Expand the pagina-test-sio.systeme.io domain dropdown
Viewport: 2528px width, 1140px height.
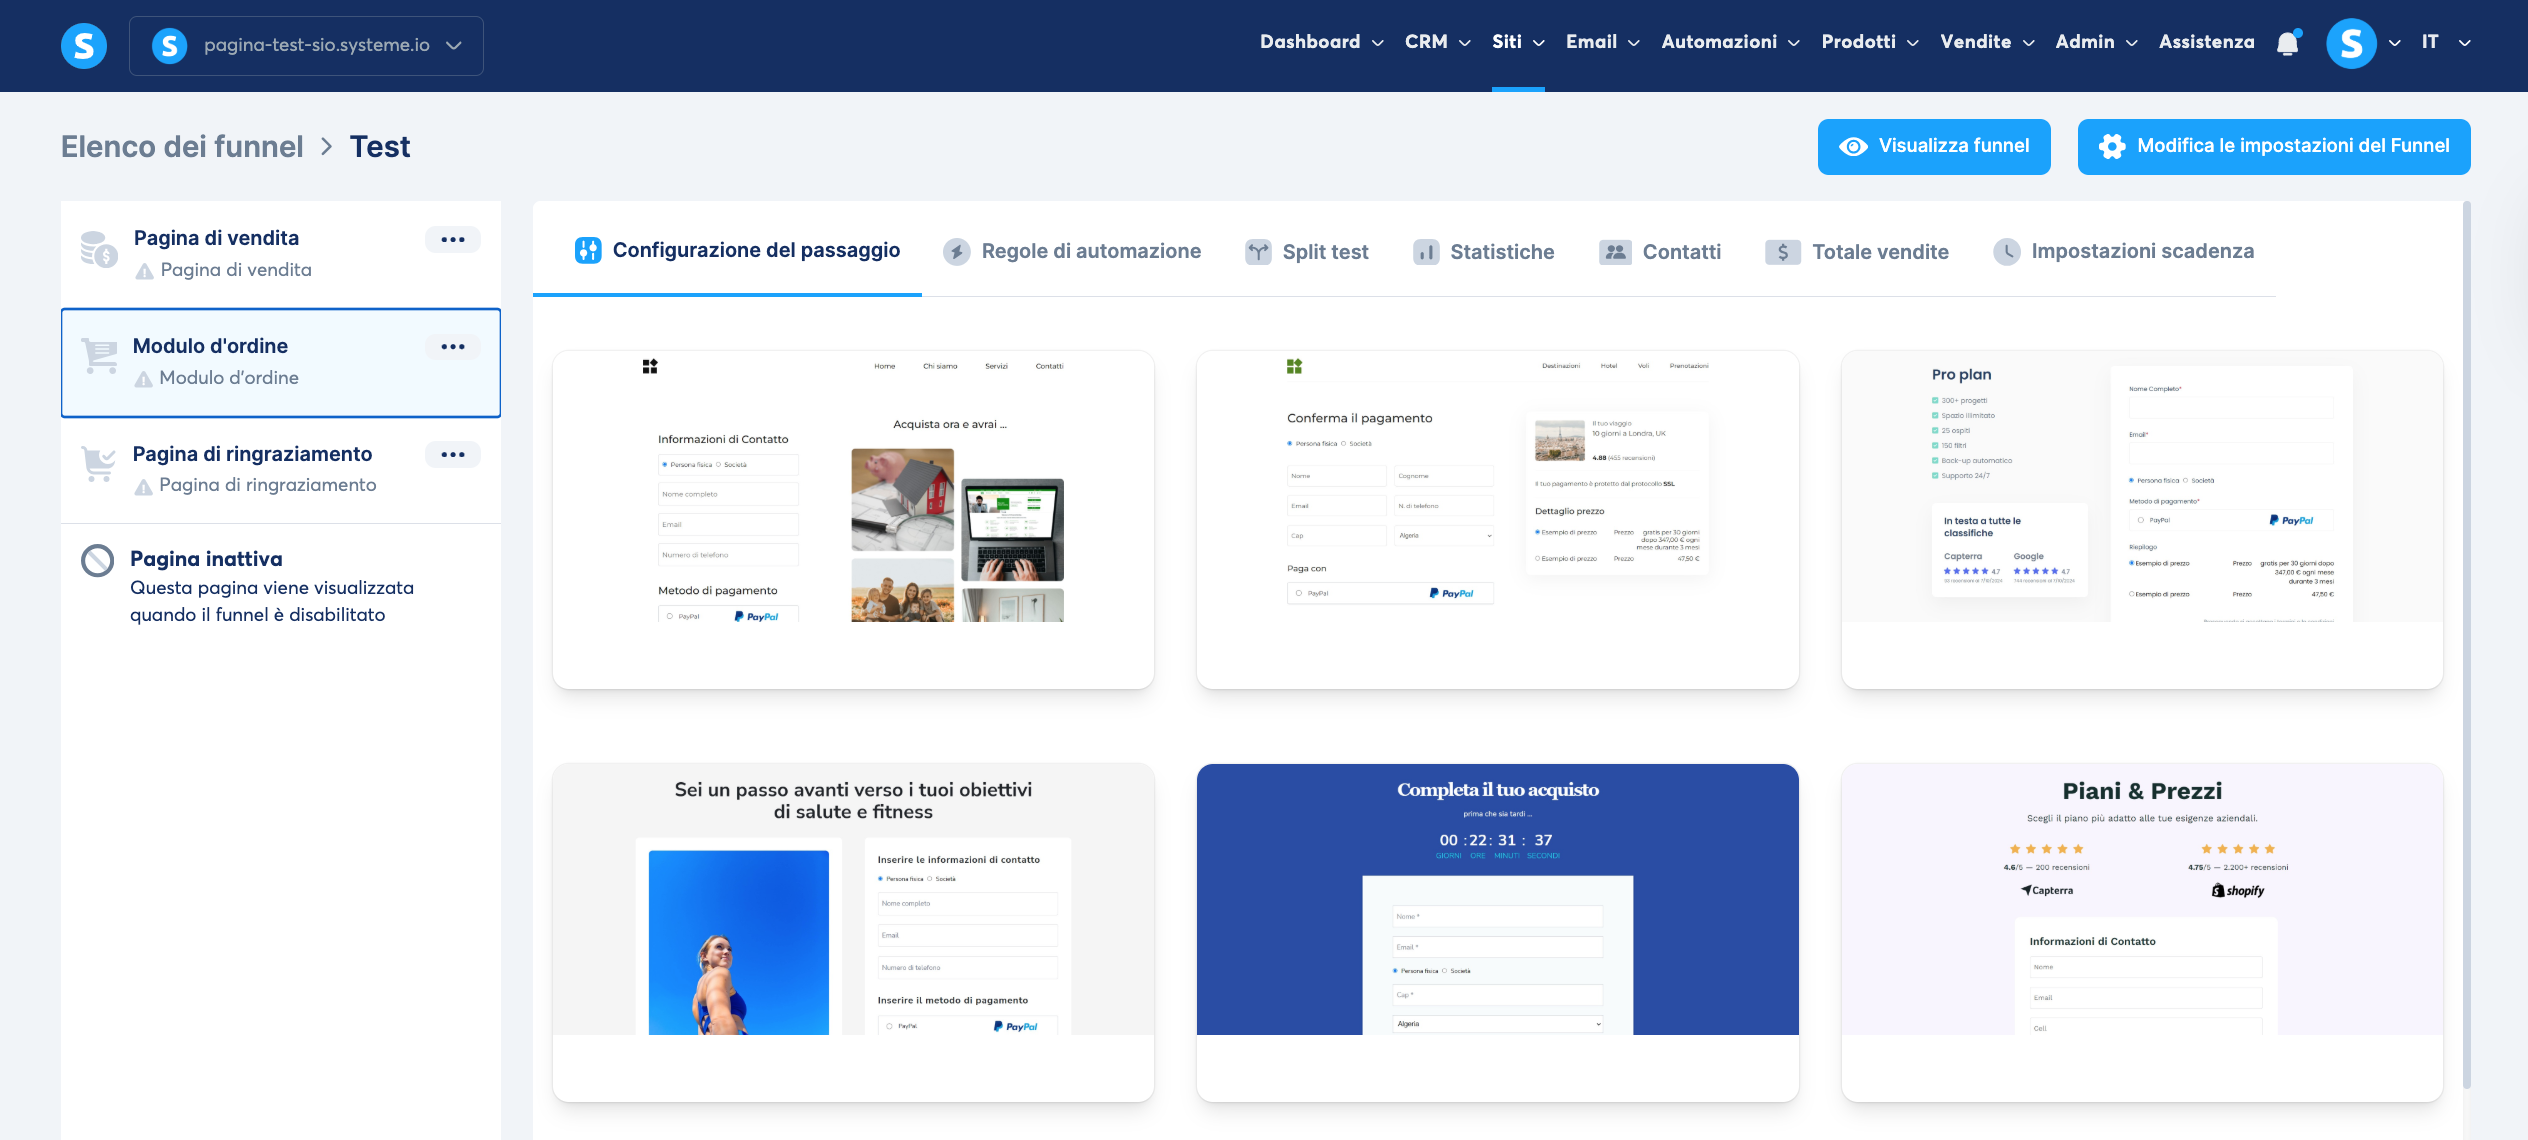(x=306, y=45)
